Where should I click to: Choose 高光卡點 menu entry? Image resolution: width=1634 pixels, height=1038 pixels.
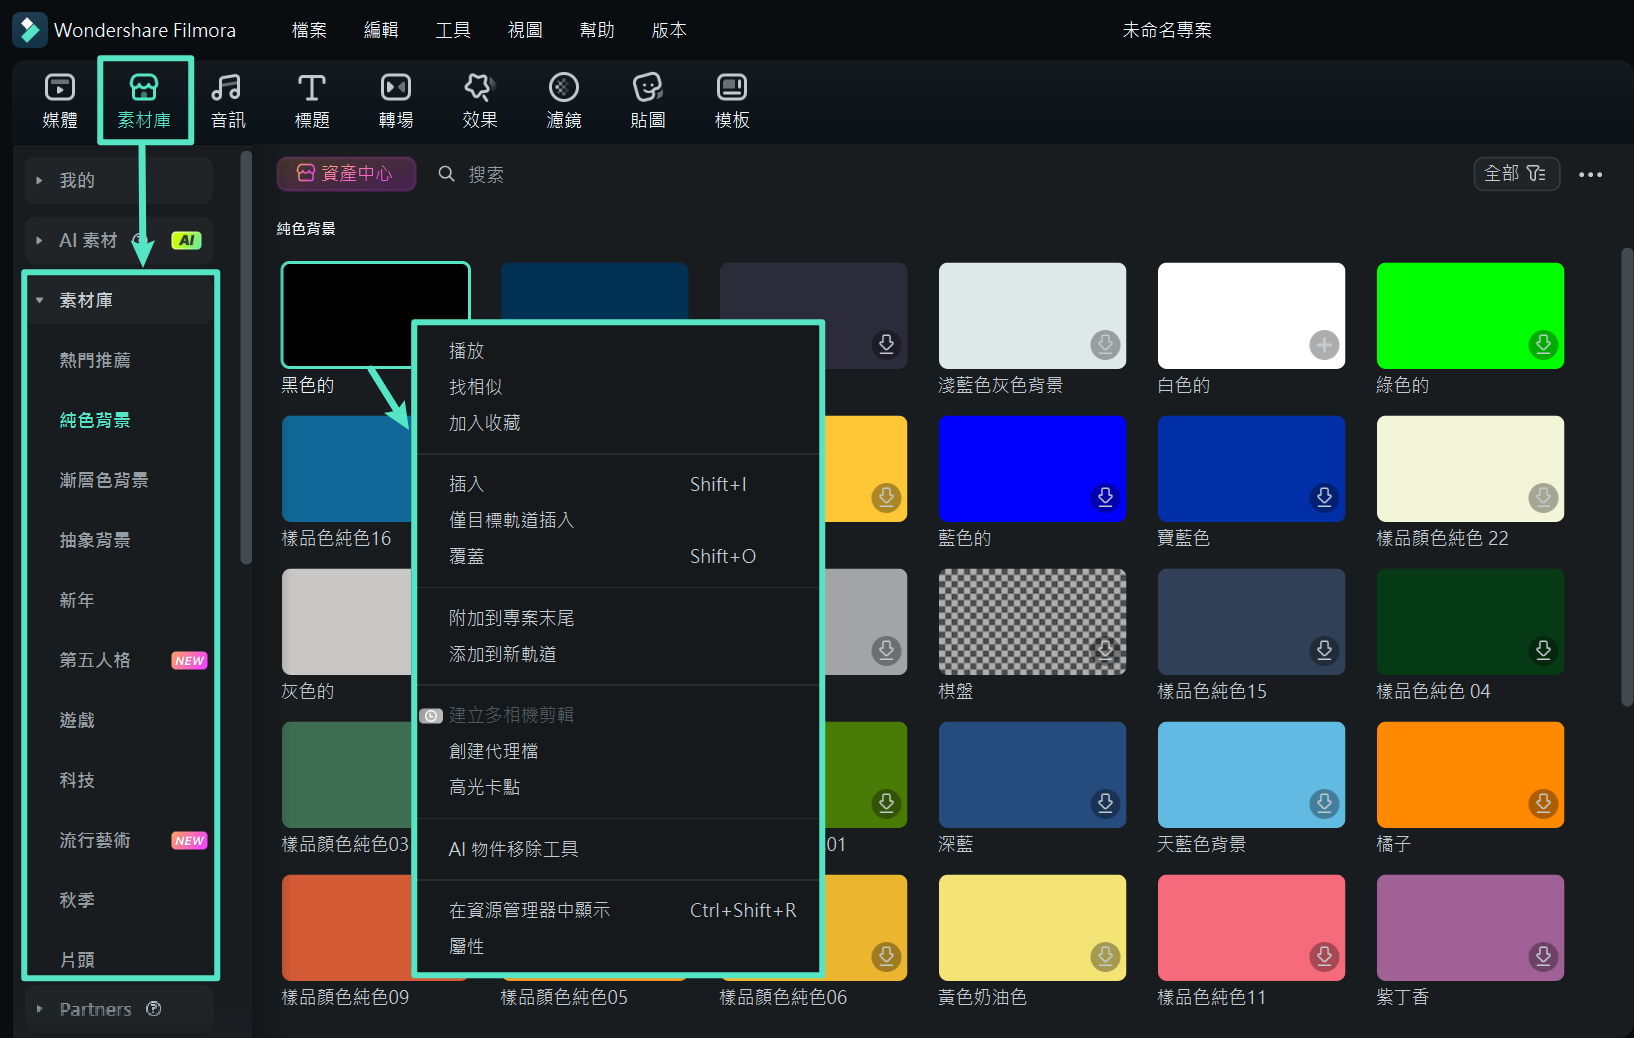619,787
